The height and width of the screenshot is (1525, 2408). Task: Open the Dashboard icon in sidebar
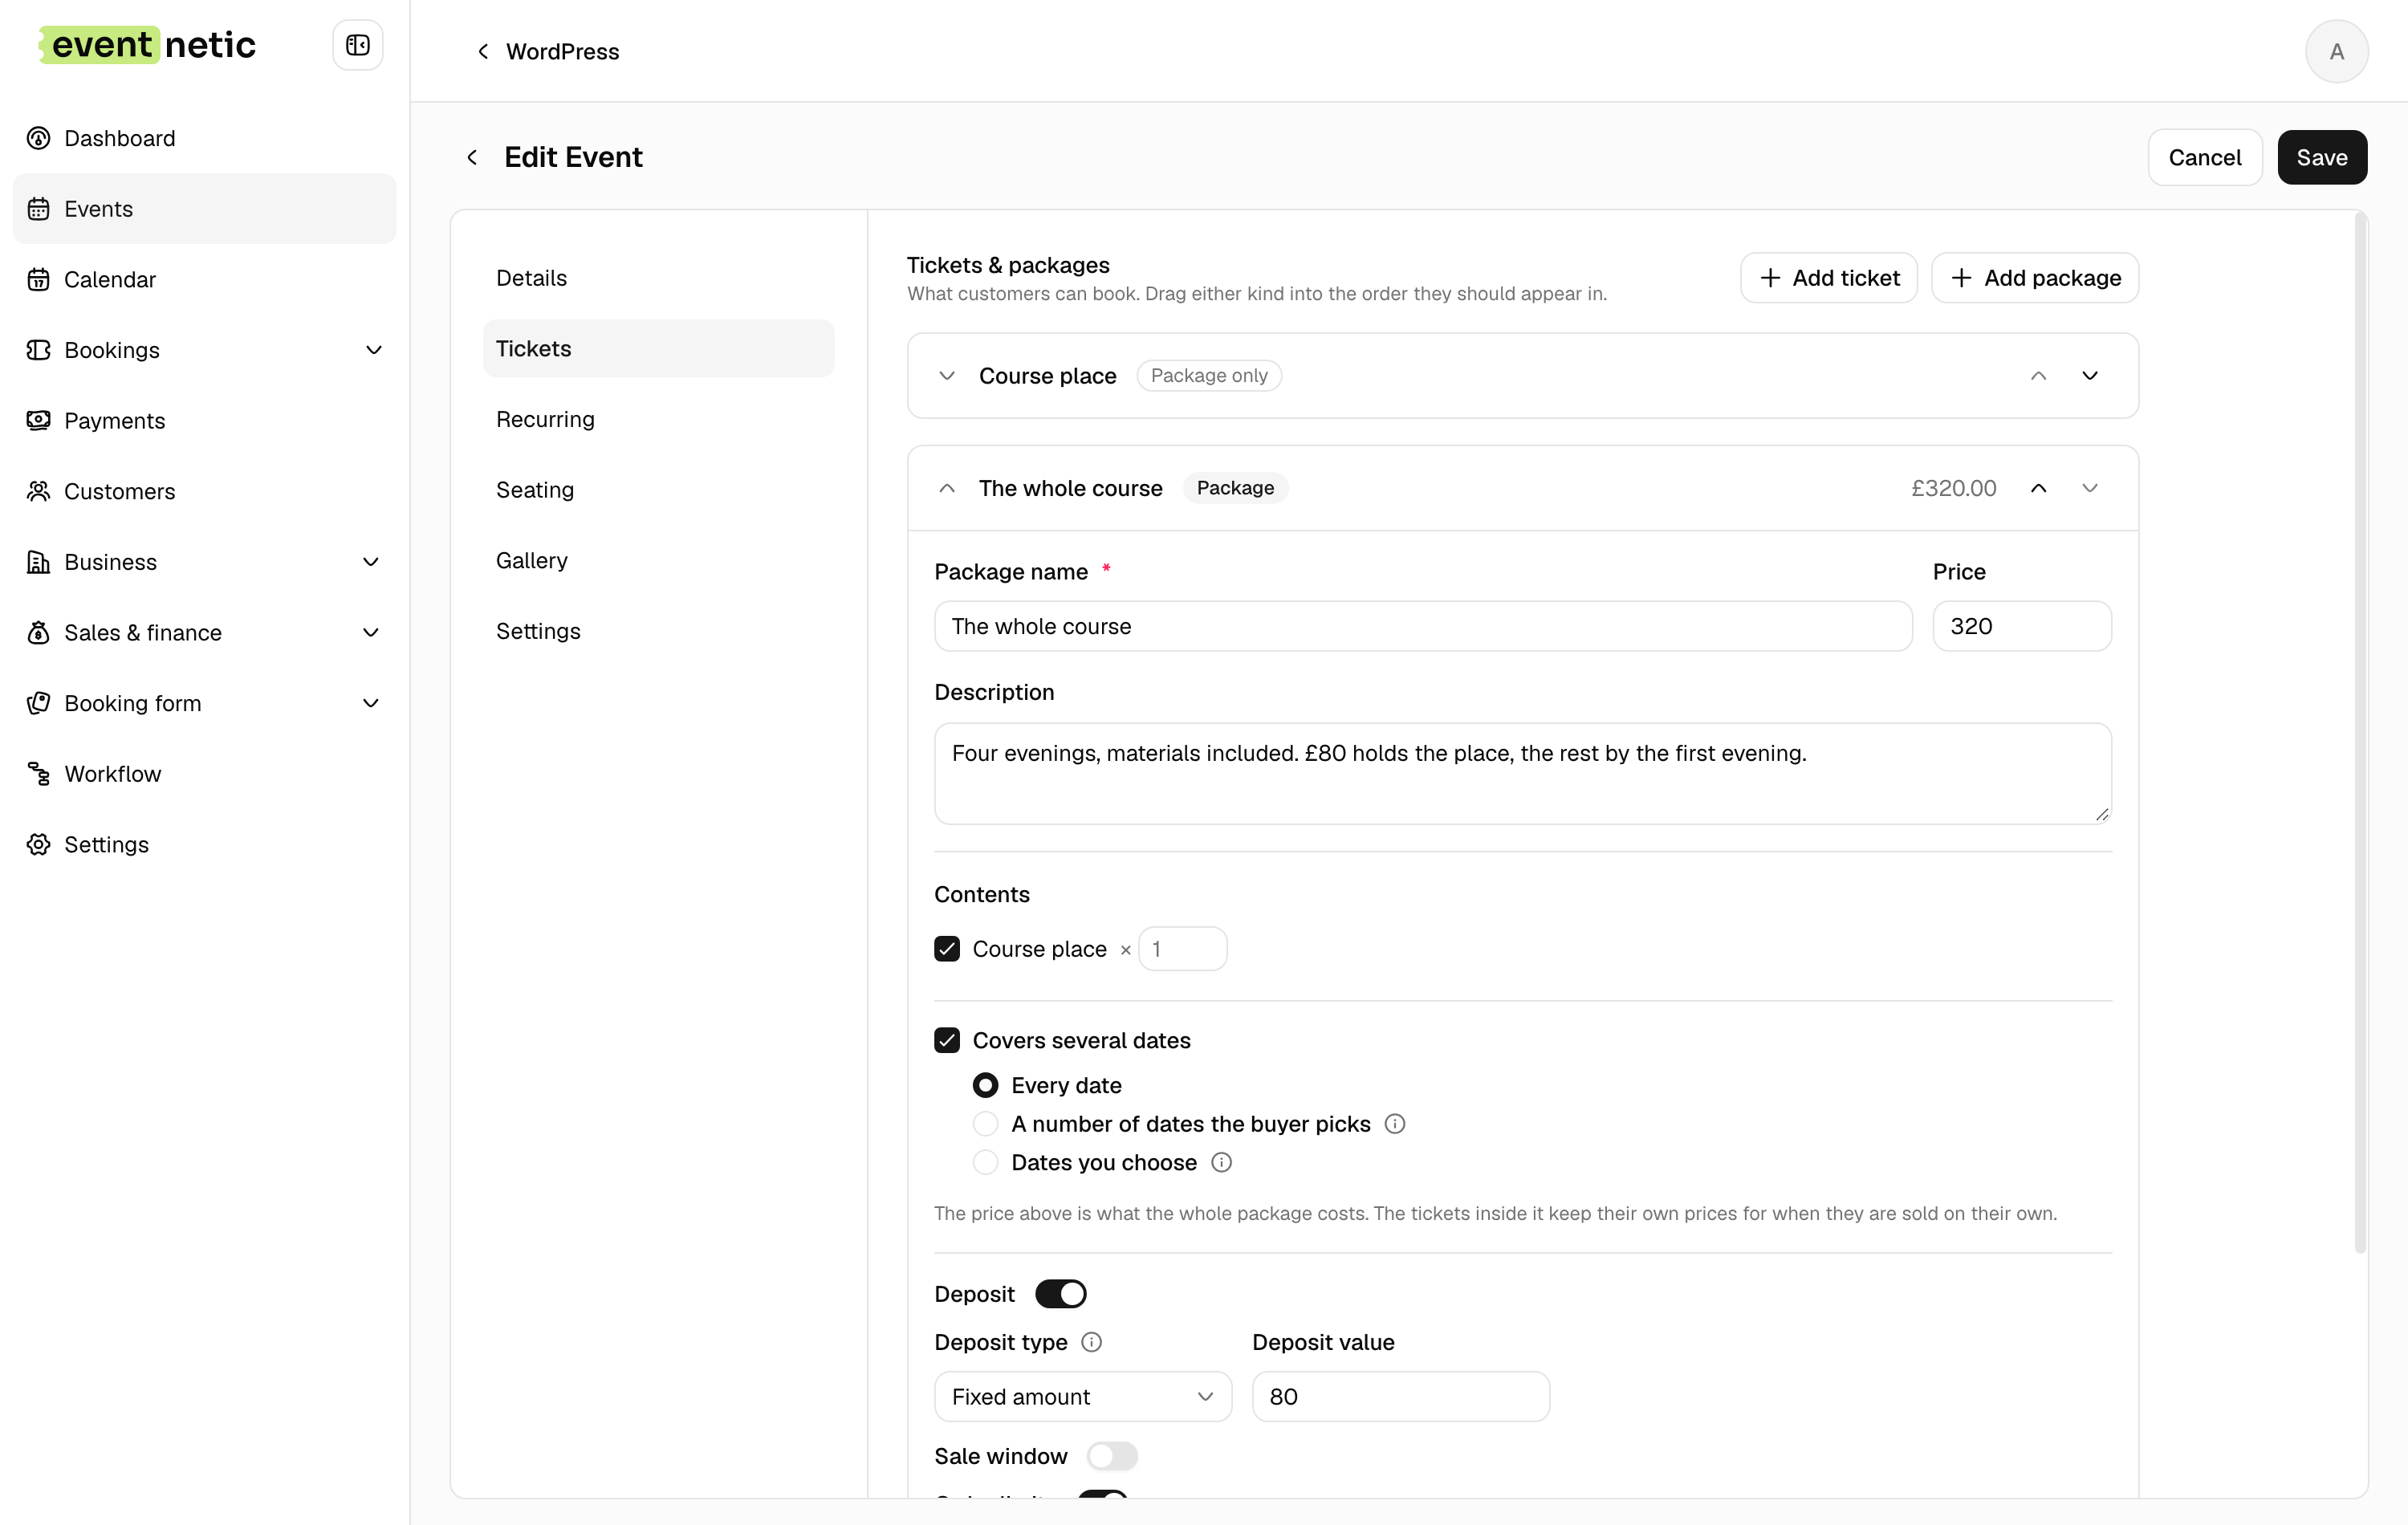point(39,138)
